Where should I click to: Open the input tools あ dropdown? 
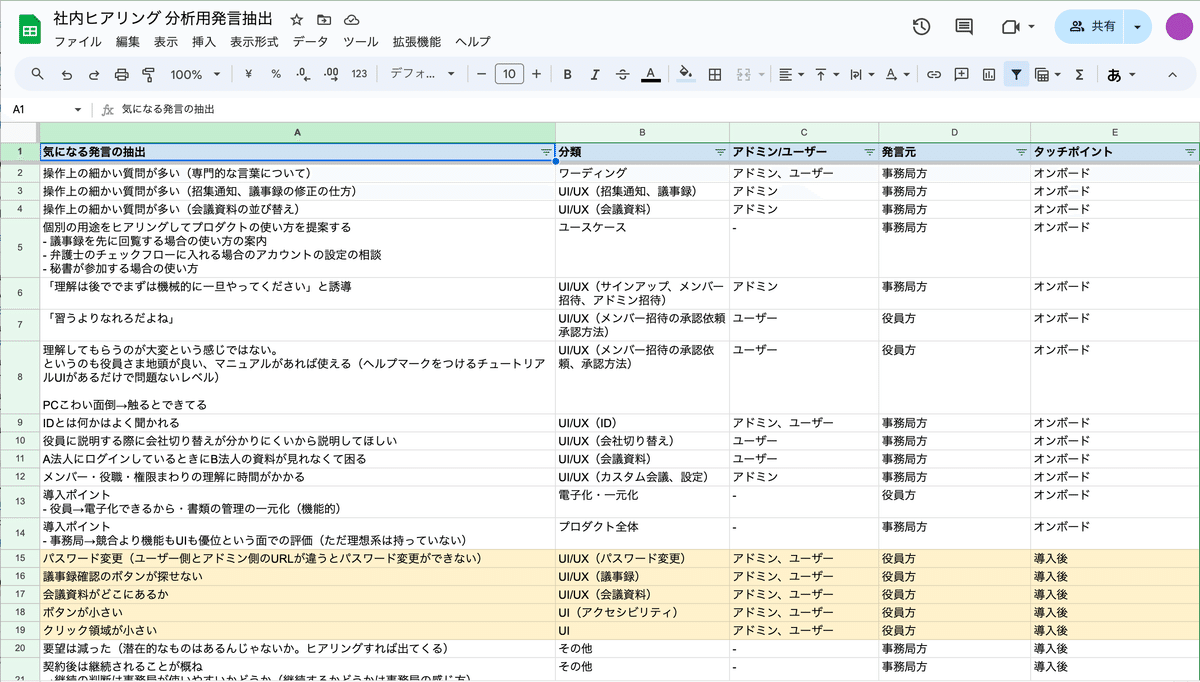(1121, 74)
